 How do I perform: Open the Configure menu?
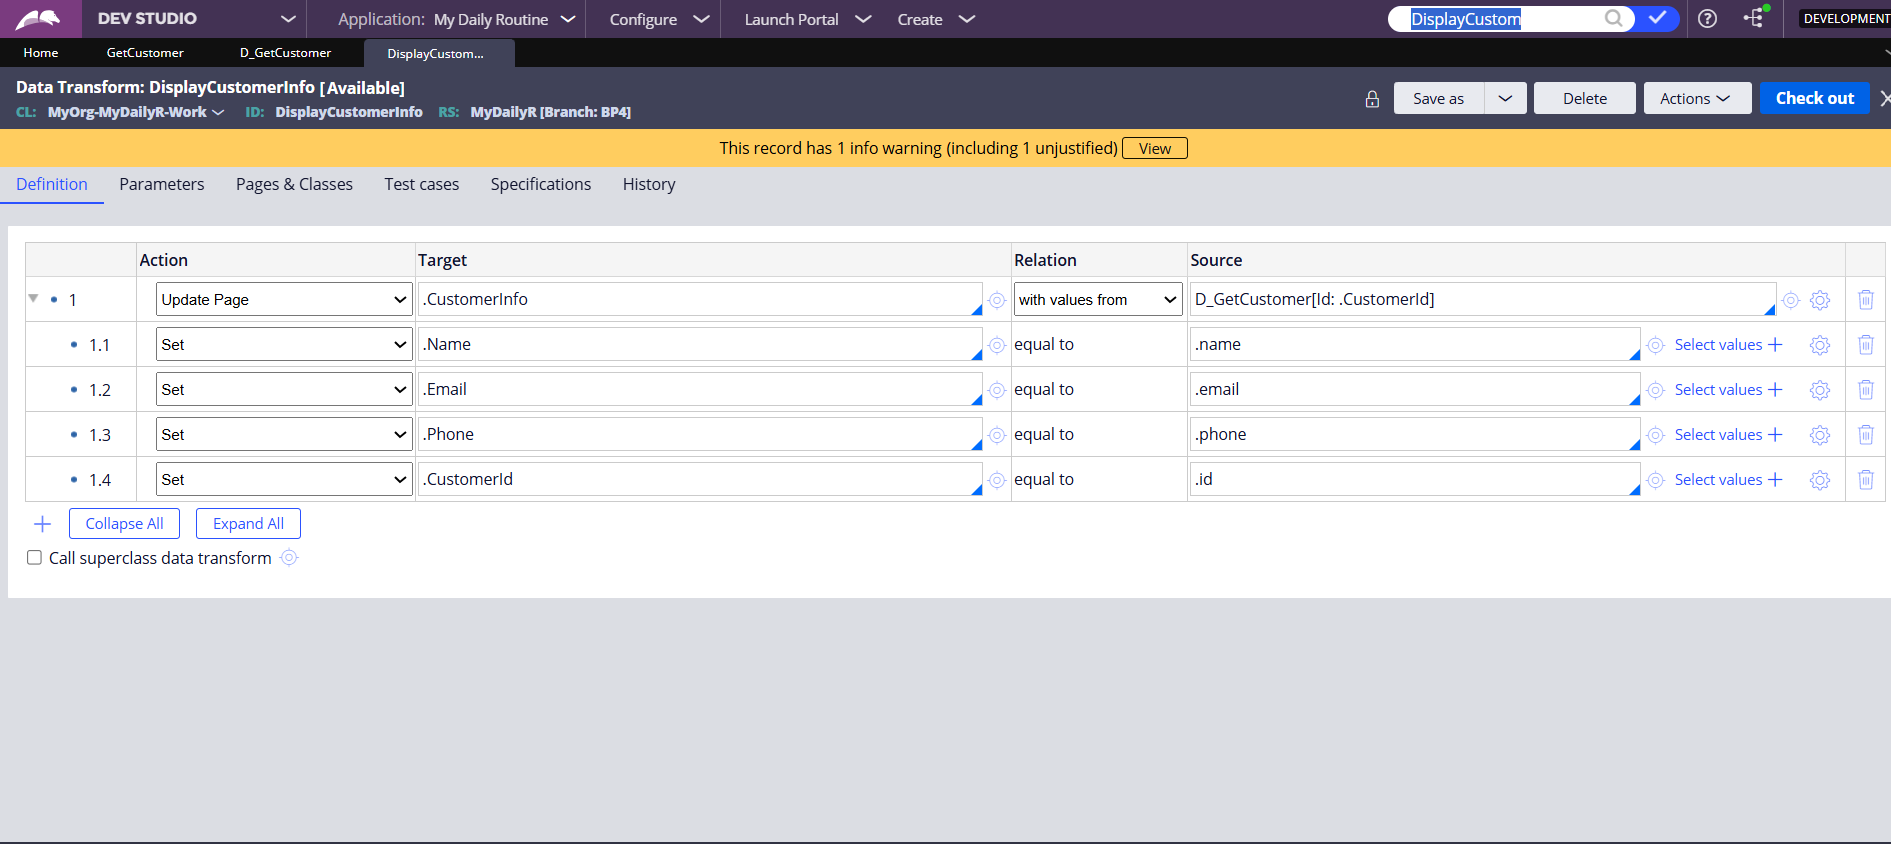(x=658, y=19)
